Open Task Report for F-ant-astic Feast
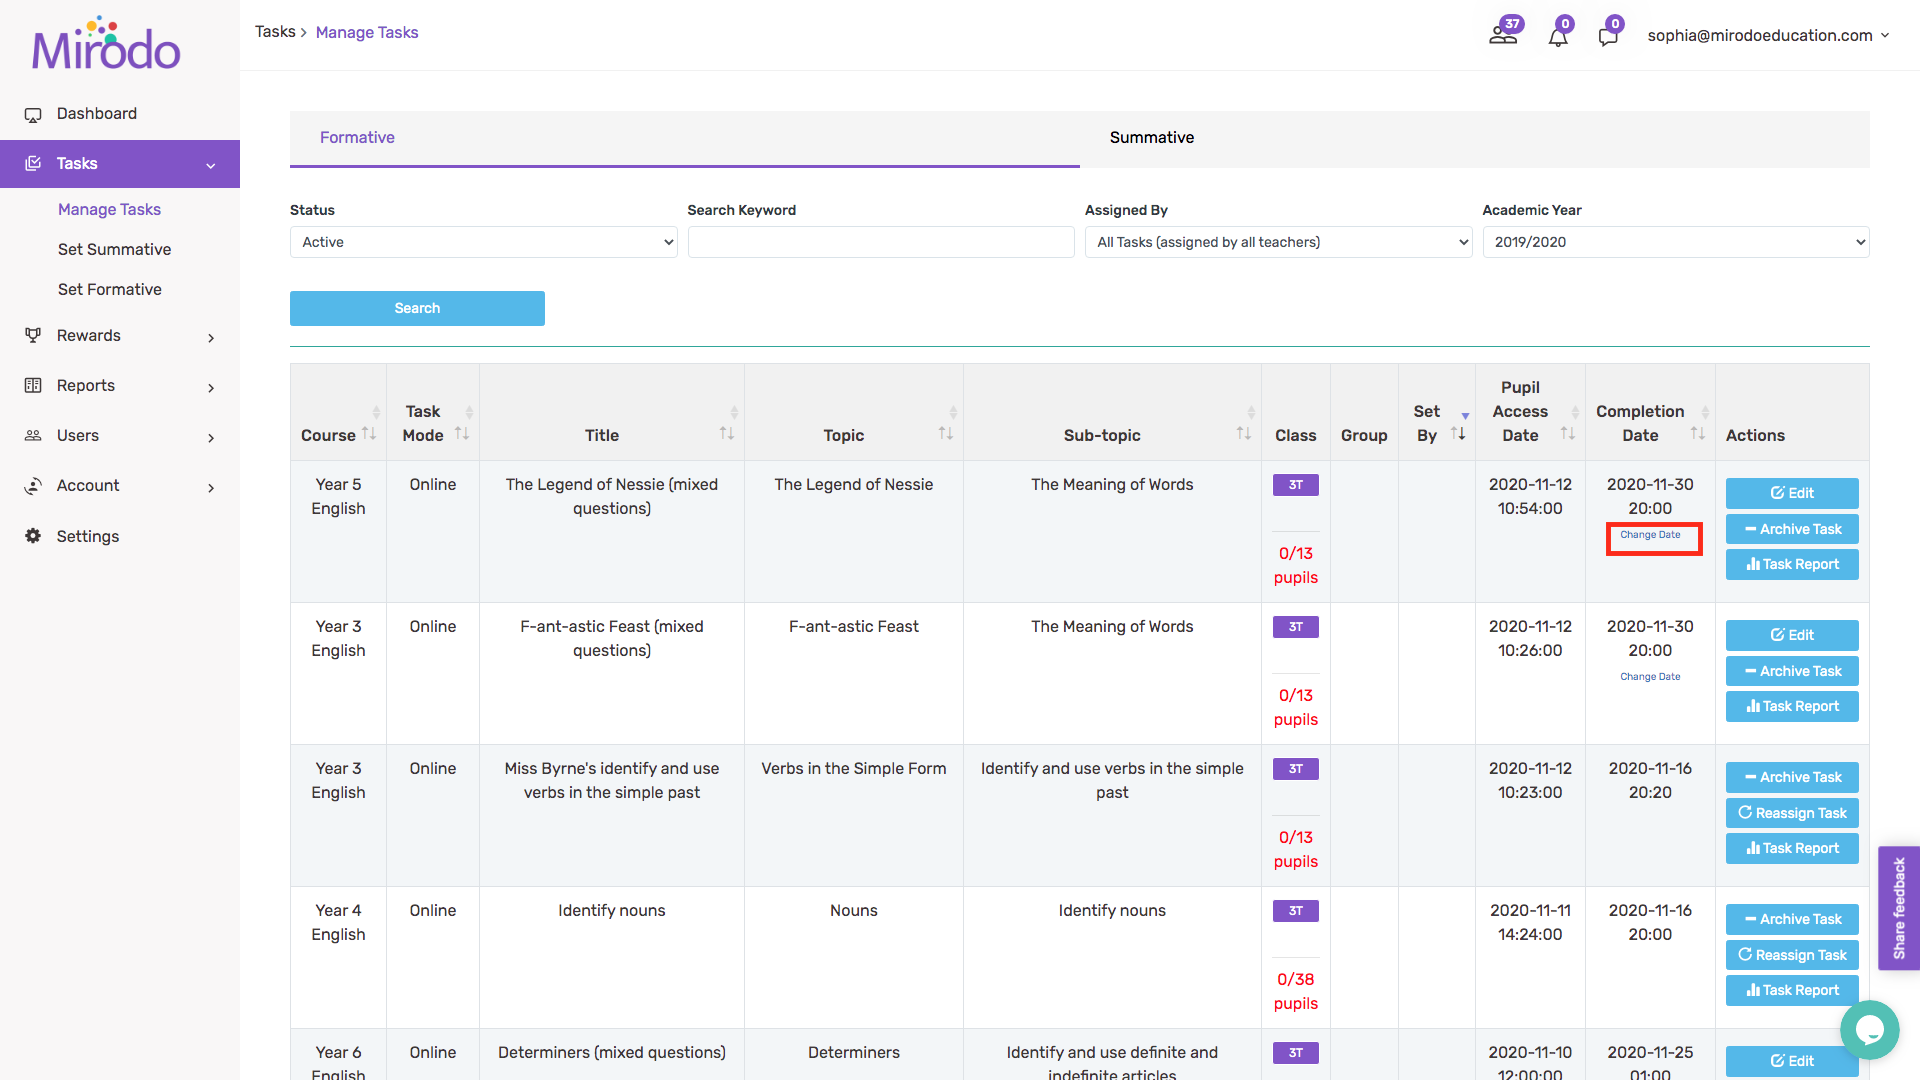Image resolution: width=1920 pixels, height=1080 pixels. [1792, 706]
